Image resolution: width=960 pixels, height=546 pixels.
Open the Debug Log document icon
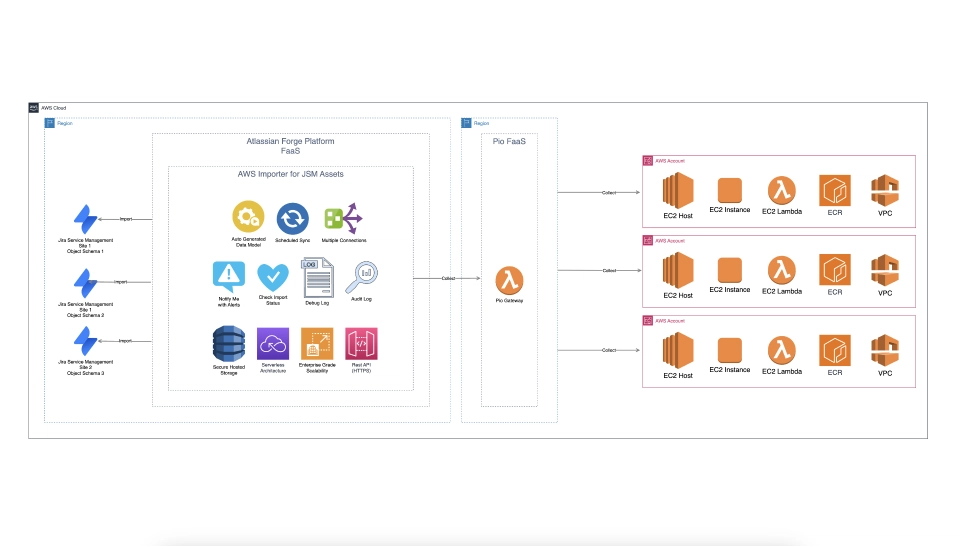(x=317, y=275)
